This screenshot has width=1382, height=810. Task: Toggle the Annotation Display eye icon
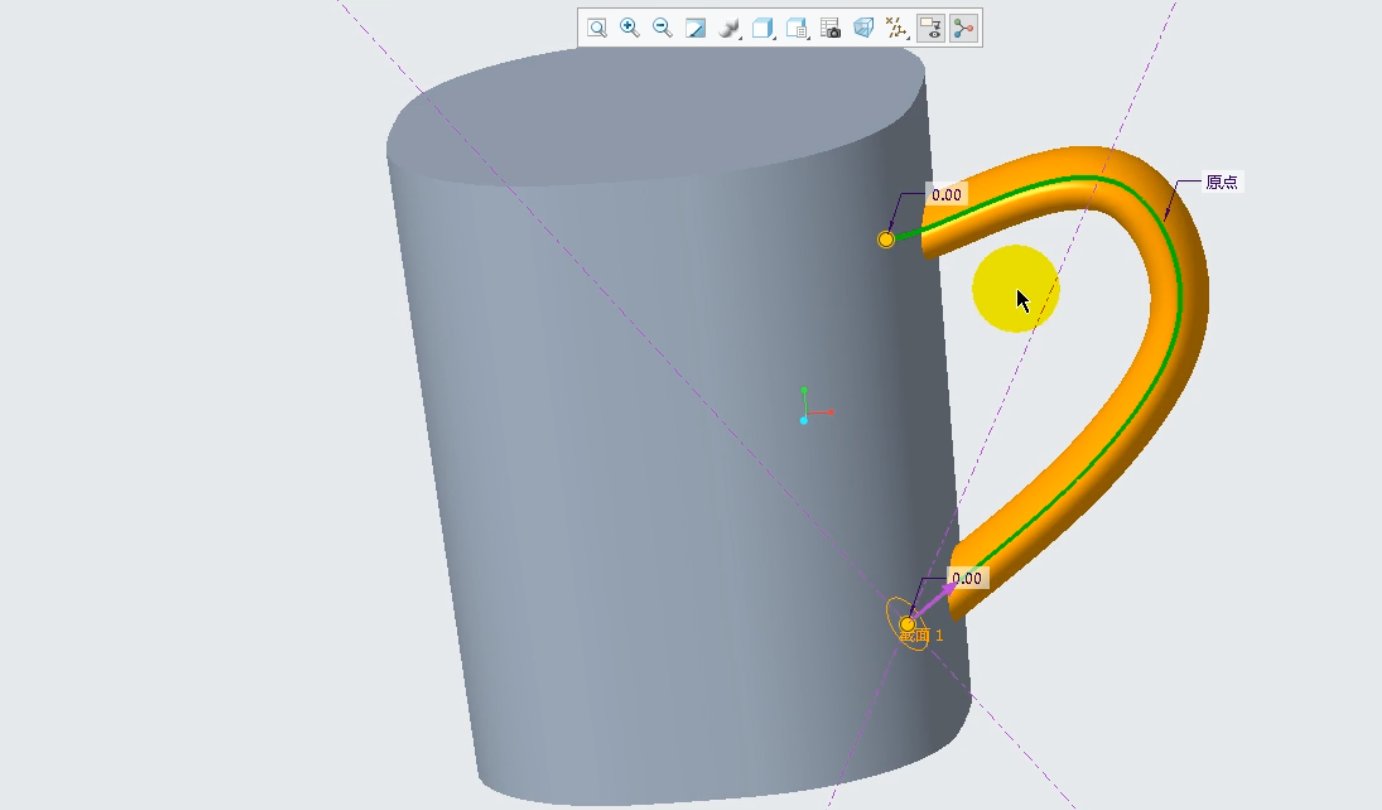pyautogui.click(x=931, y=28)
